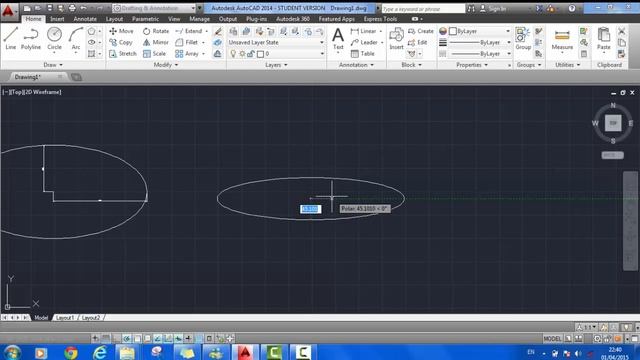Image resolution: width=640 pixels, height=360 pixels.
Task: Switch to the View ribbon tab
Action: tap(174, 19)
